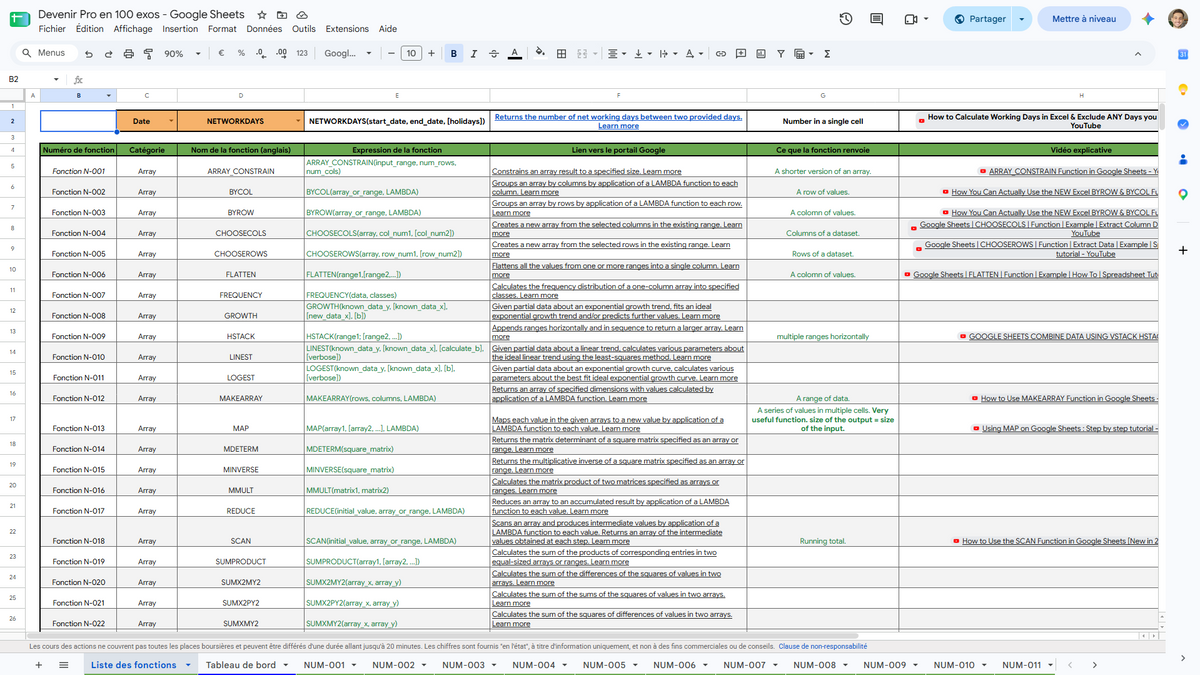Click the print icon
1200x675 pixels.
point(128,54)
